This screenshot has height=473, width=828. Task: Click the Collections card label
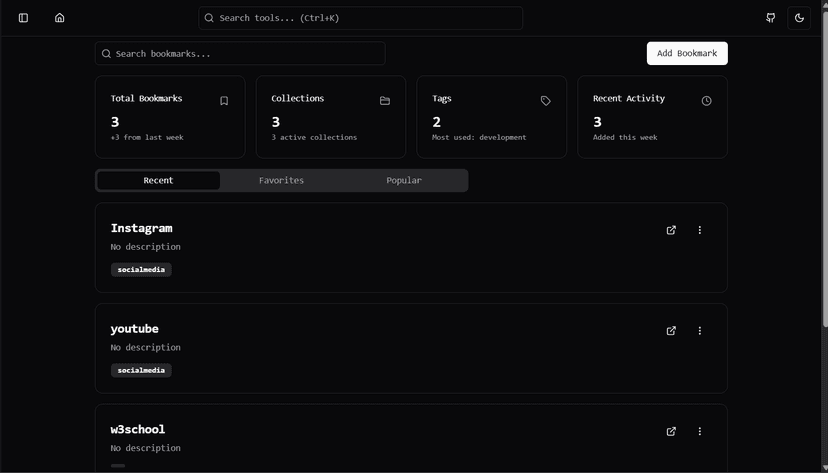298,99
